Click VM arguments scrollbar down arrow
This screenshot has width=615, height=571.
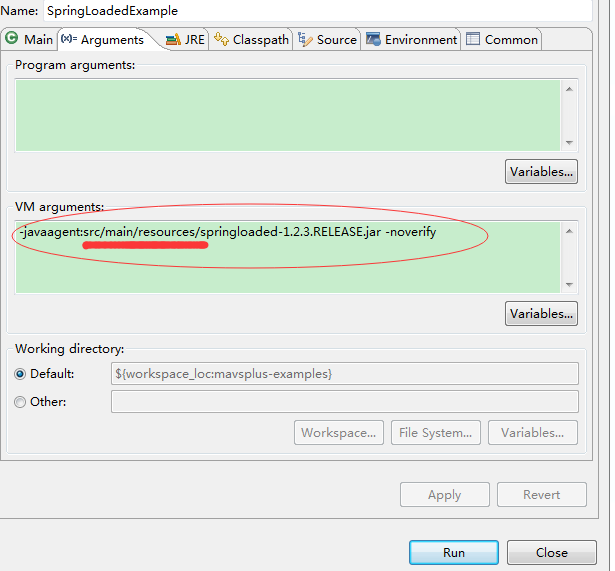(x=570, y=285)
